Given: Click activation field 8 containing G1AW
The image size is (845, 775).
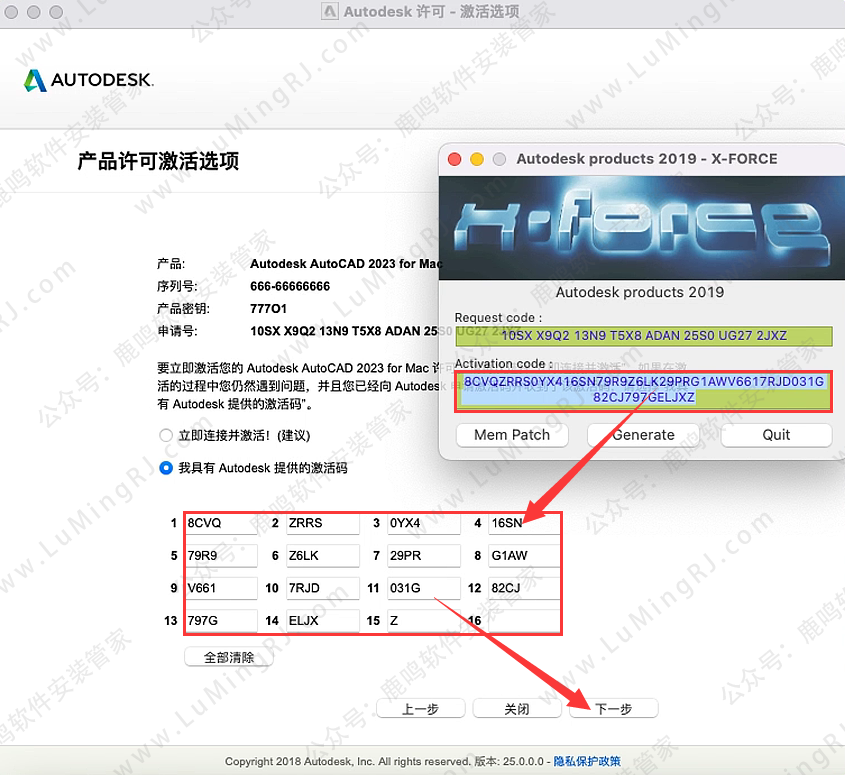Looking at the screenshot, I should (x=524, y=556).
